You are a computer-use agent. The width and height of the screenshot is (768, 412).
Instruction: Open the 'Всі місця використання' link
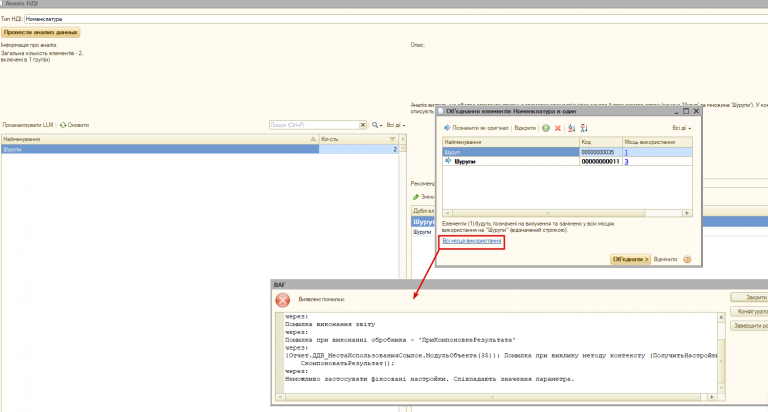click(x=472, y=241)
